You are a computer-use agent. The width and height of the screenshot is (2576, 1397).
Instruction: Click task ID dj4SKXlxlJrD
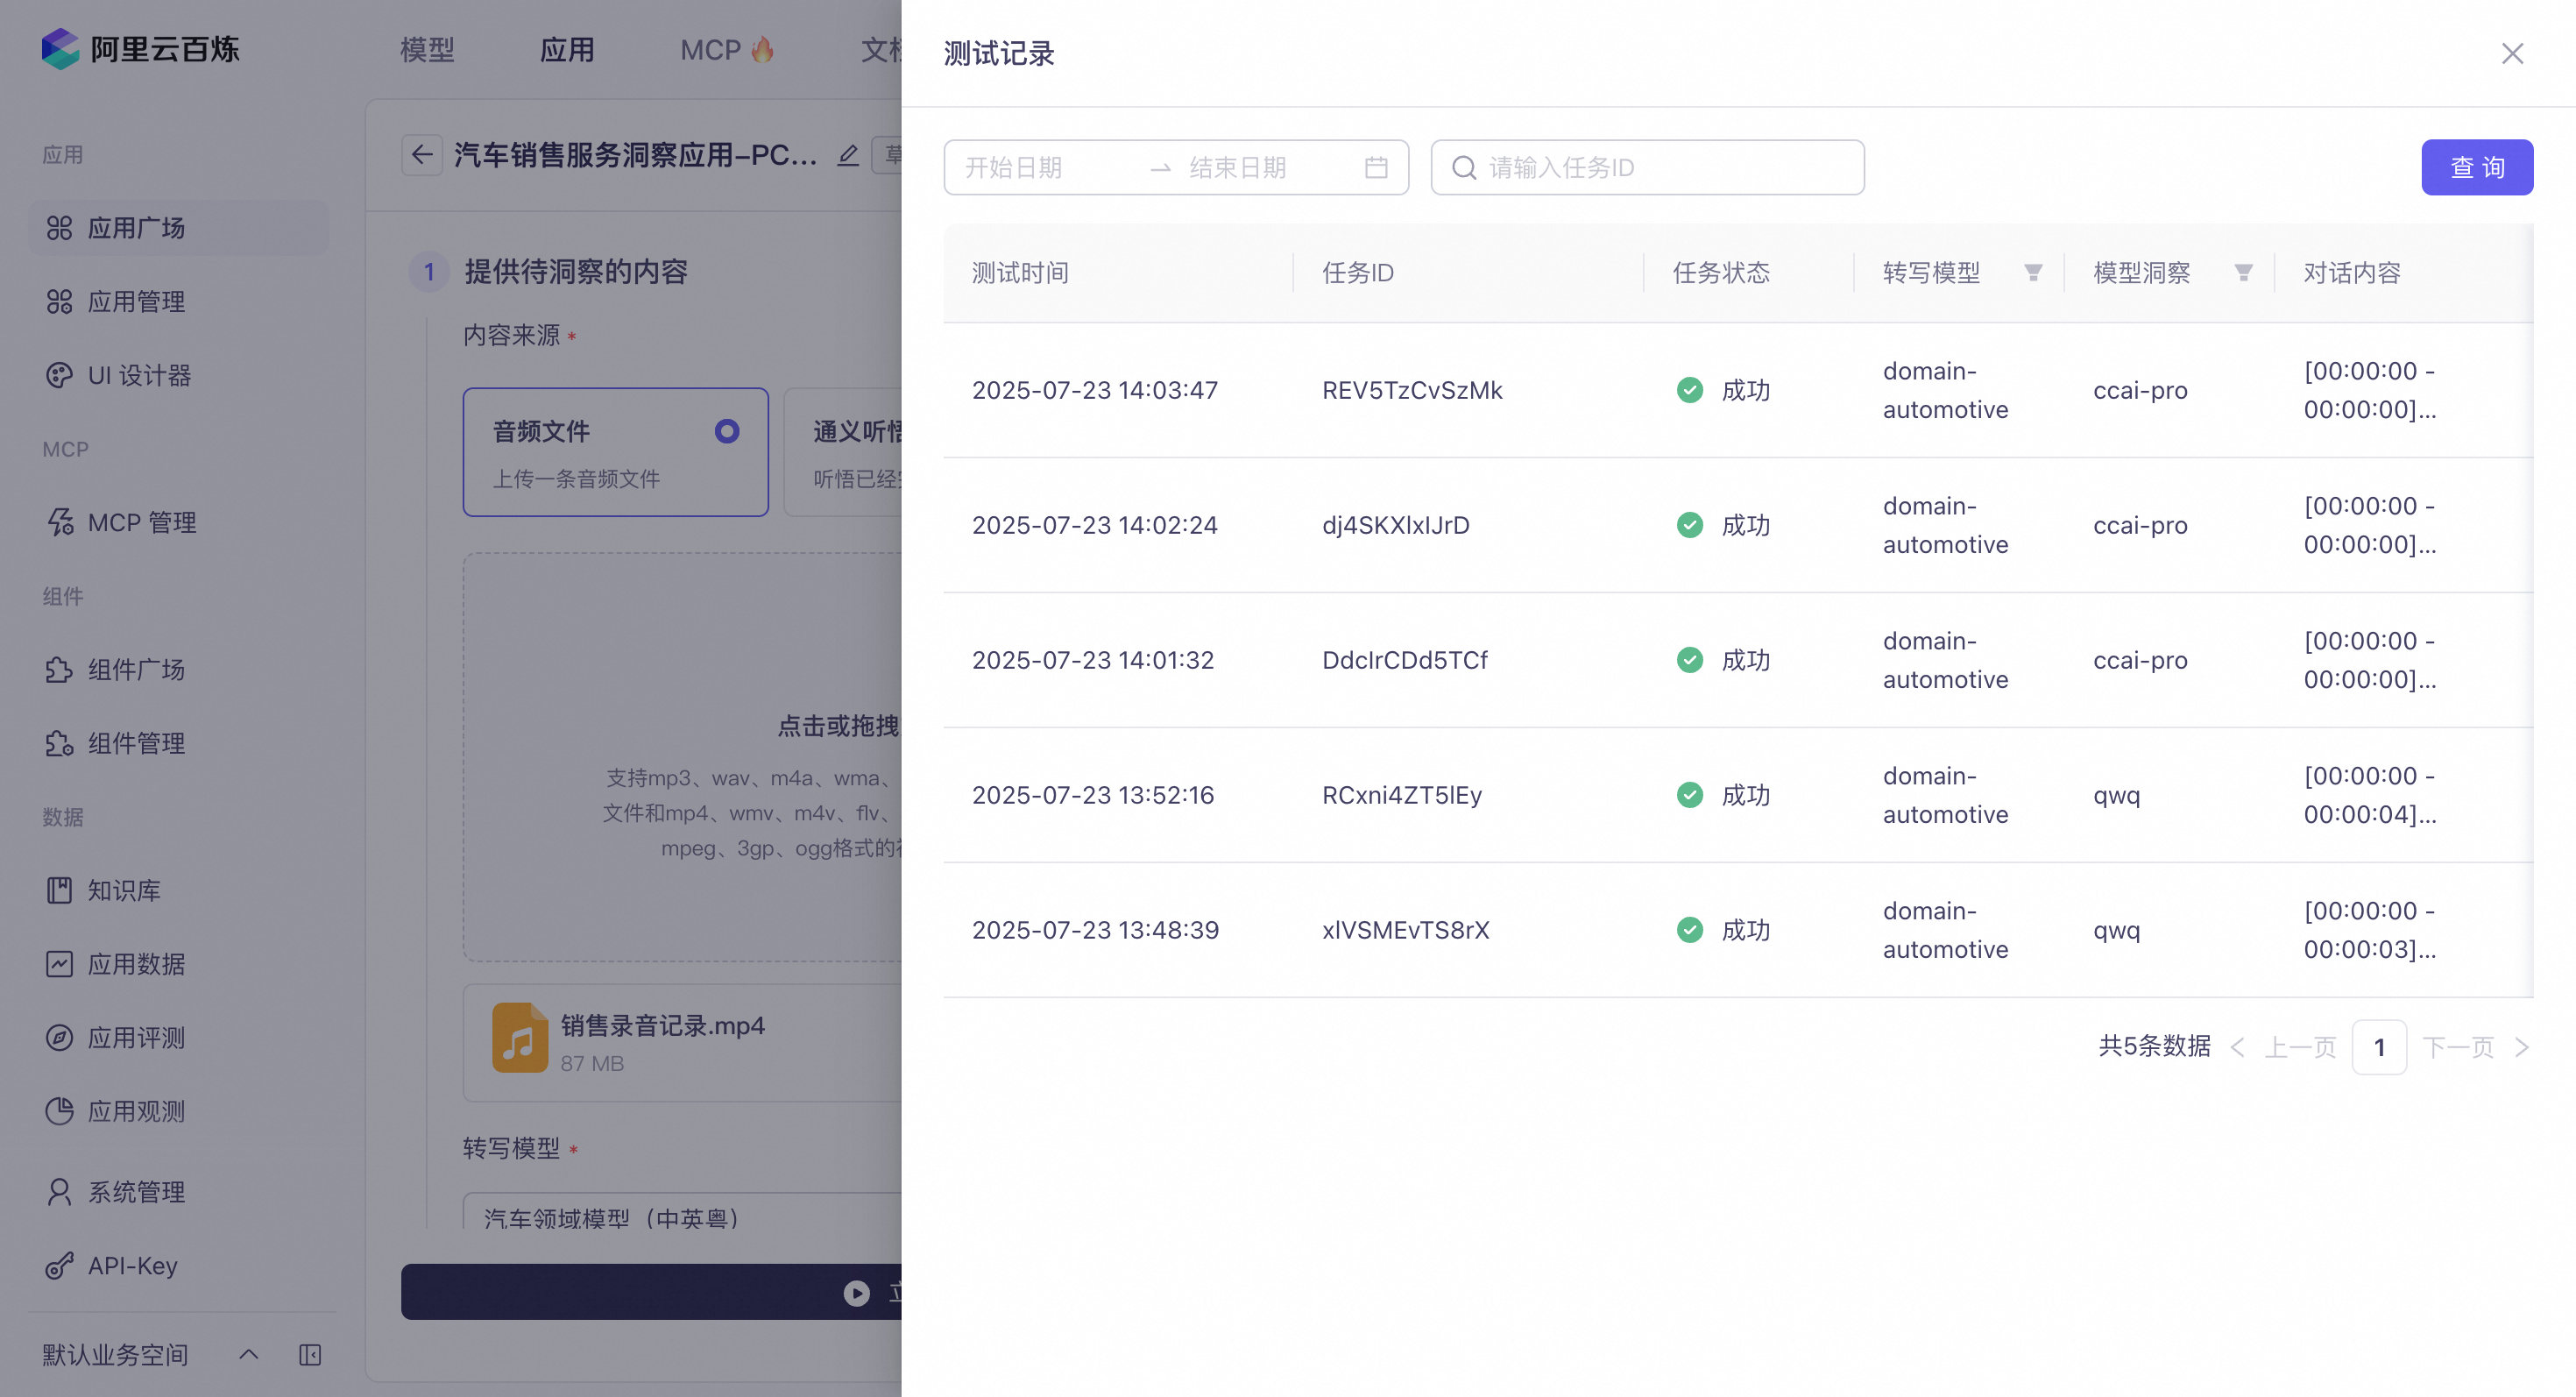pyautogui.click(x=1395, y=525)
